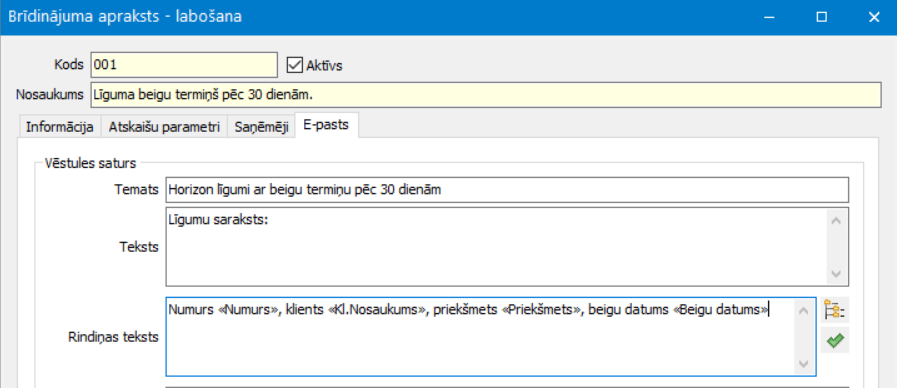Close the Brīdinājuma apraksts window

874,17
